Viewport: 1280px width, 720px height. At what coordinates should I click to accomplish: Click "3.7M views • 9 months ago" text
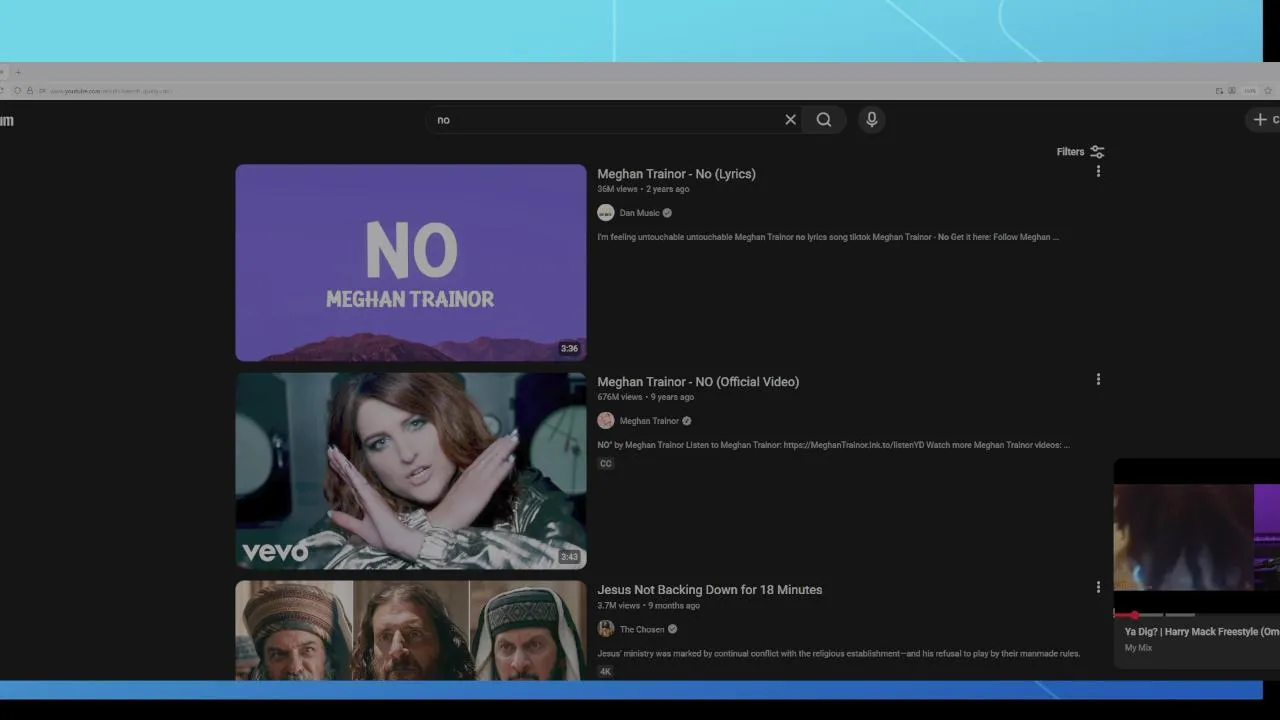[648, 606]
